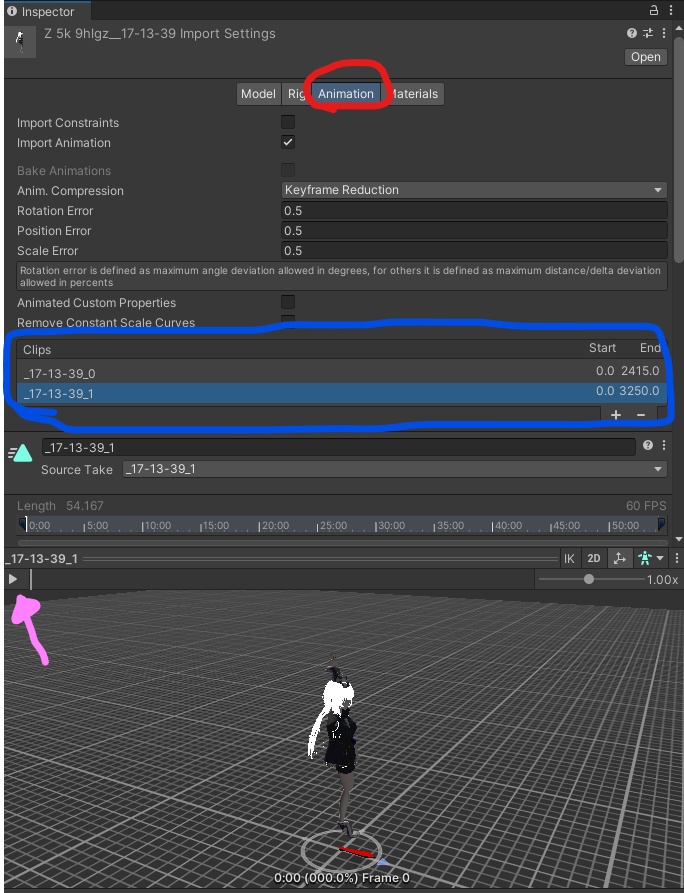The image size is (684, 893).
Task: Toggle 2D preview mode
Action: pyautogui.click(x=593, y=559)
